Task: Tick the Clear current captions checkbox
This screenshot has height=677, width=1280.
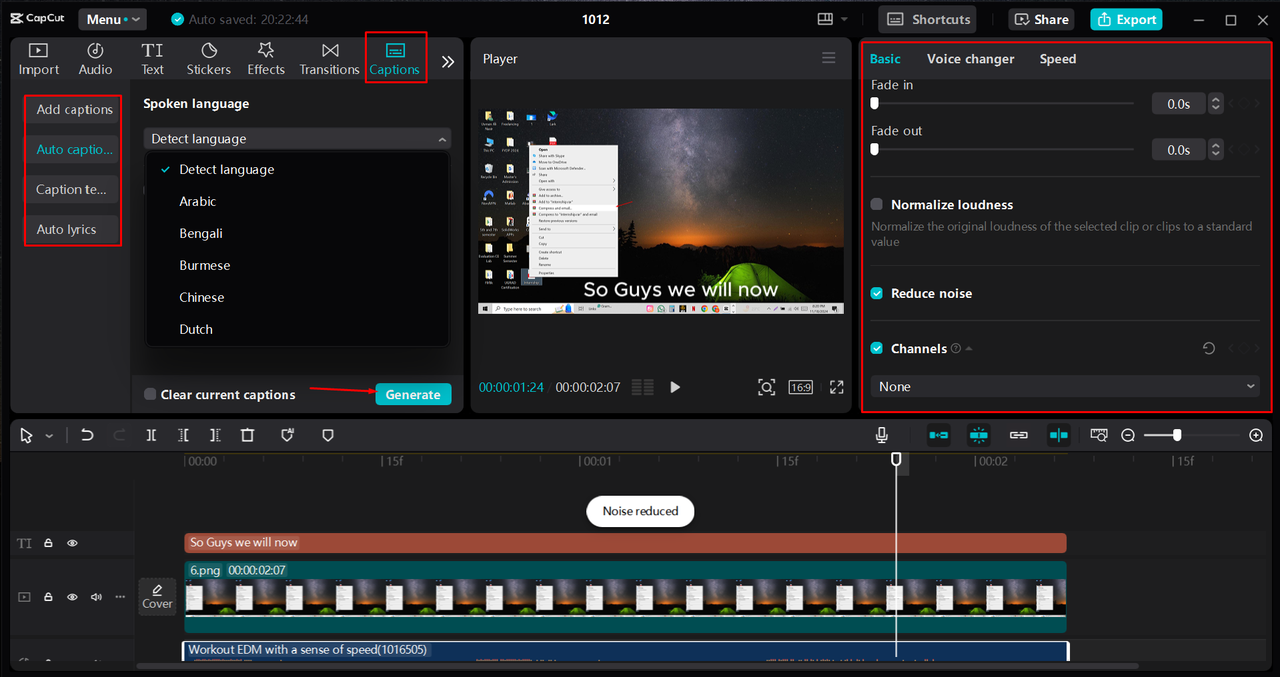Action: (150, 395)
